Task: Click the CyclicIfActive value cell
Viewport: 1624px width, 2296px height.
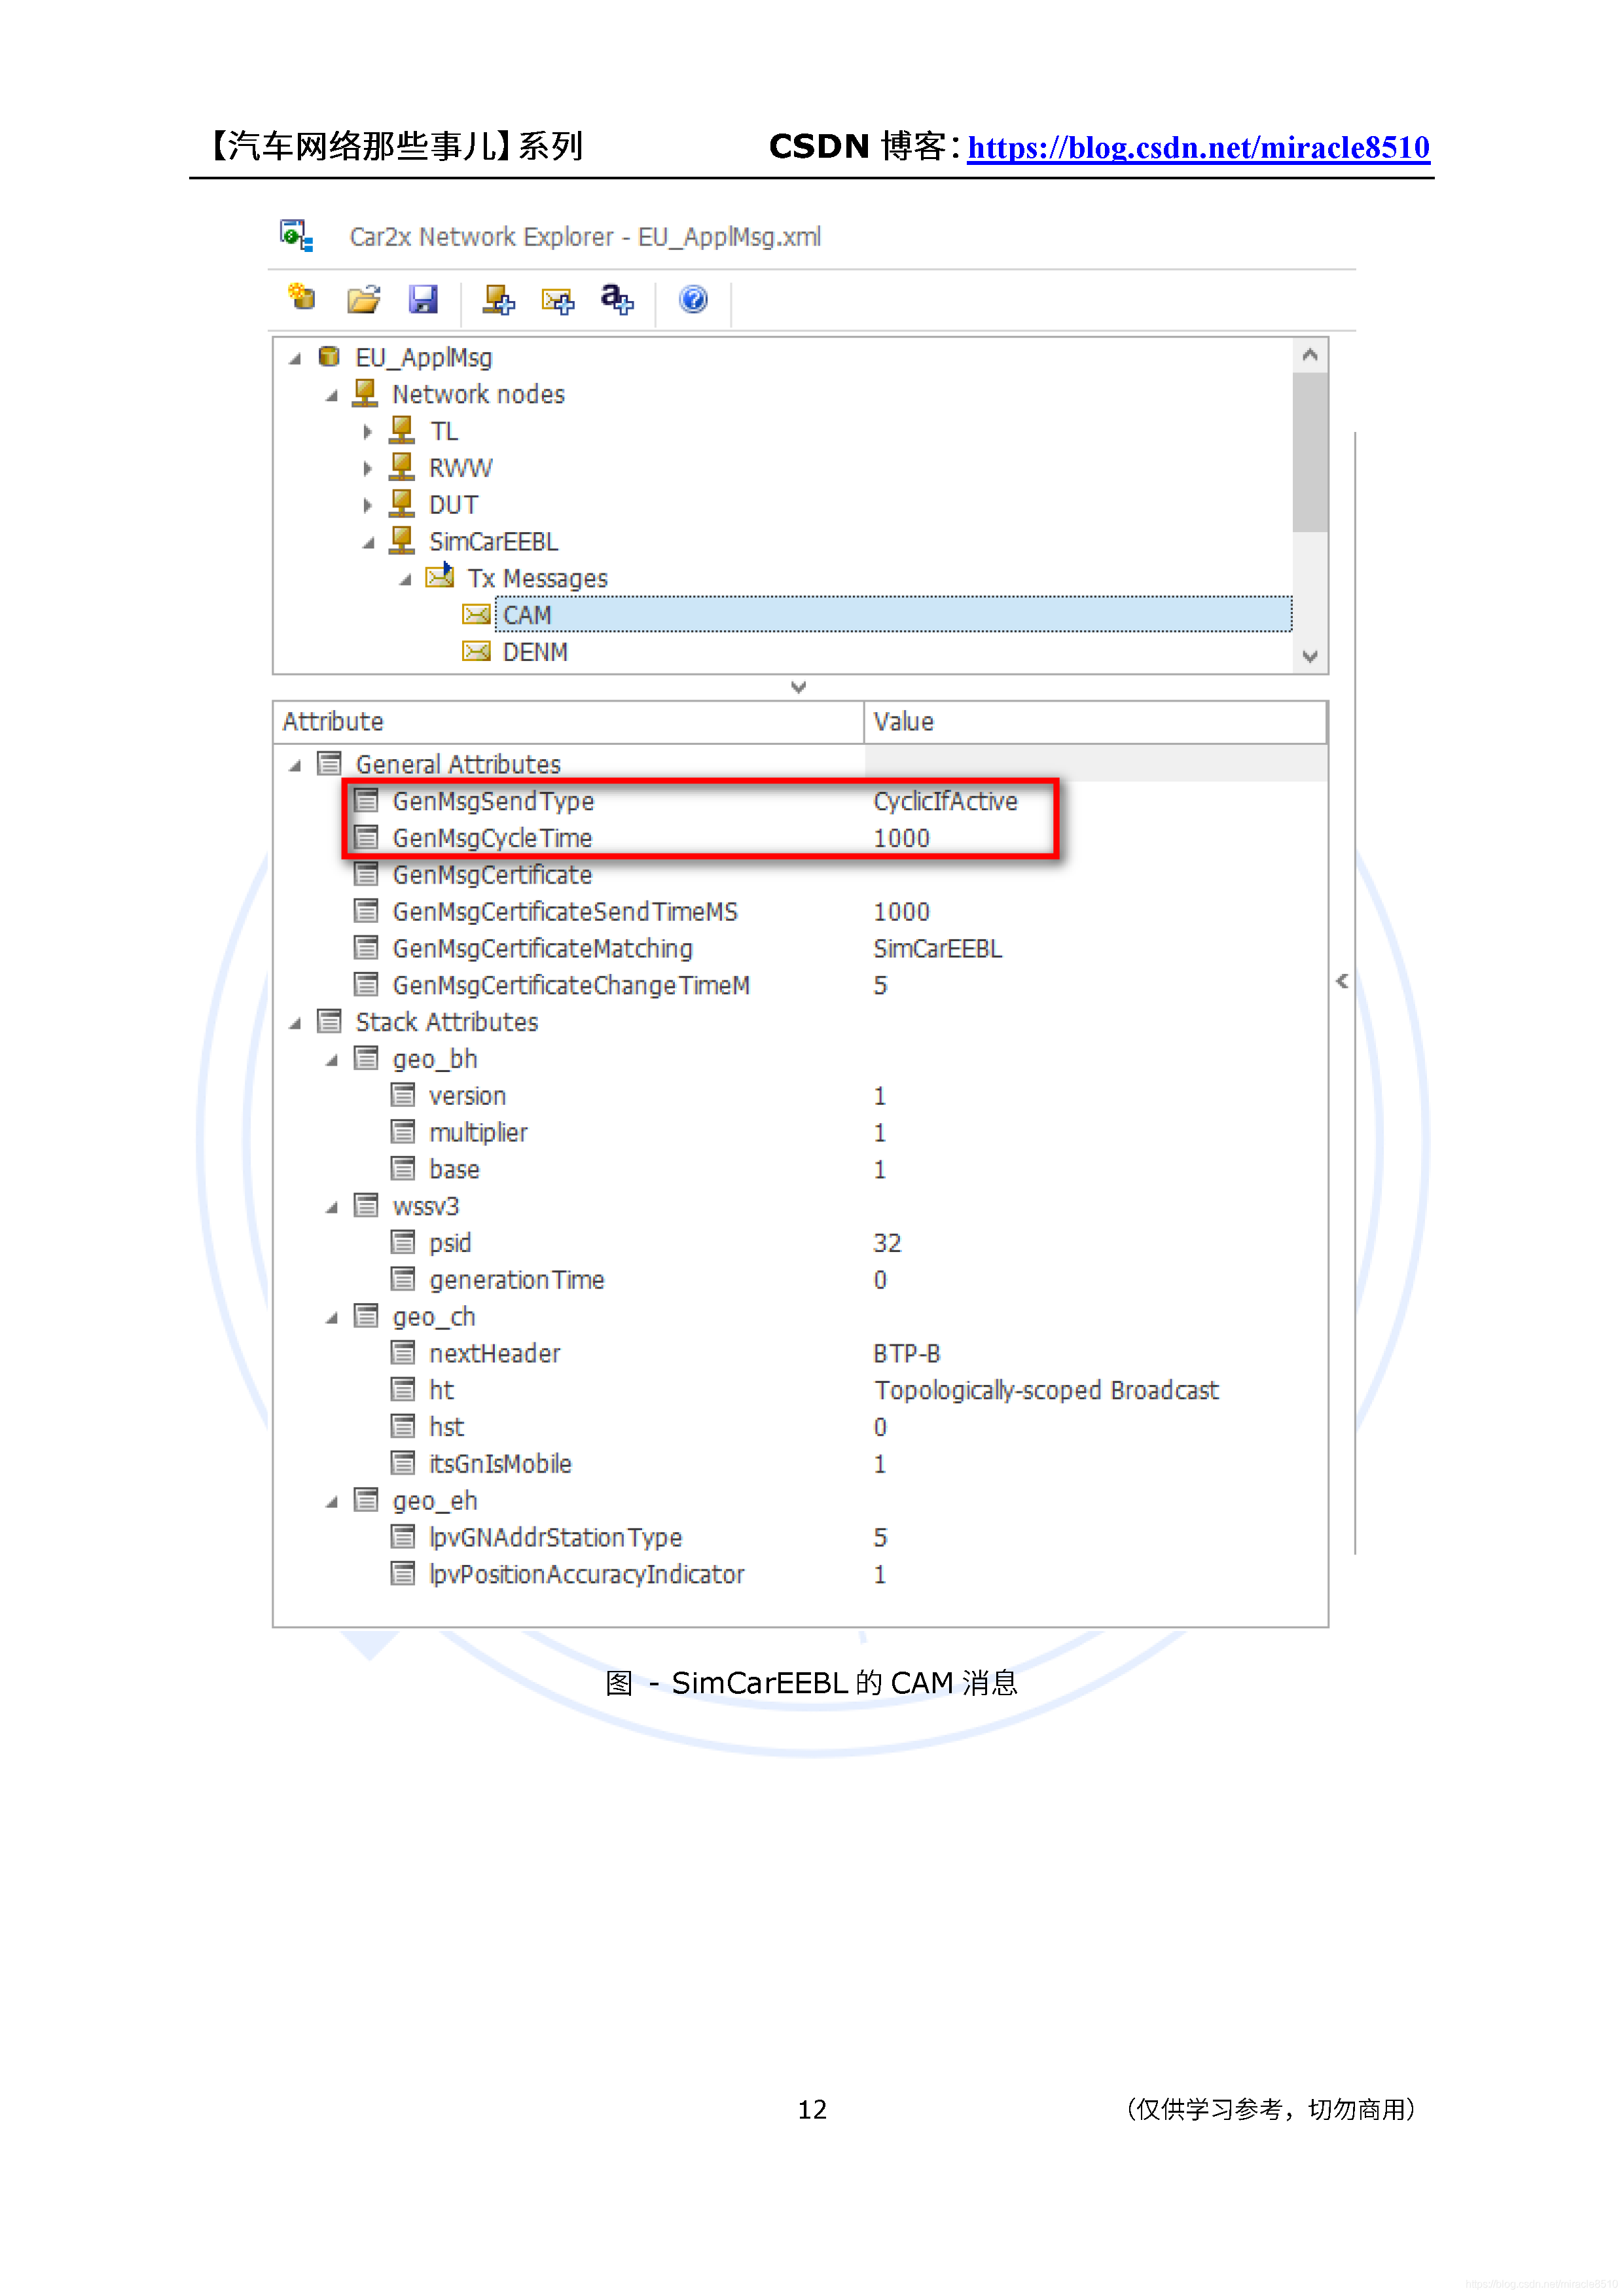Action: 945,801
